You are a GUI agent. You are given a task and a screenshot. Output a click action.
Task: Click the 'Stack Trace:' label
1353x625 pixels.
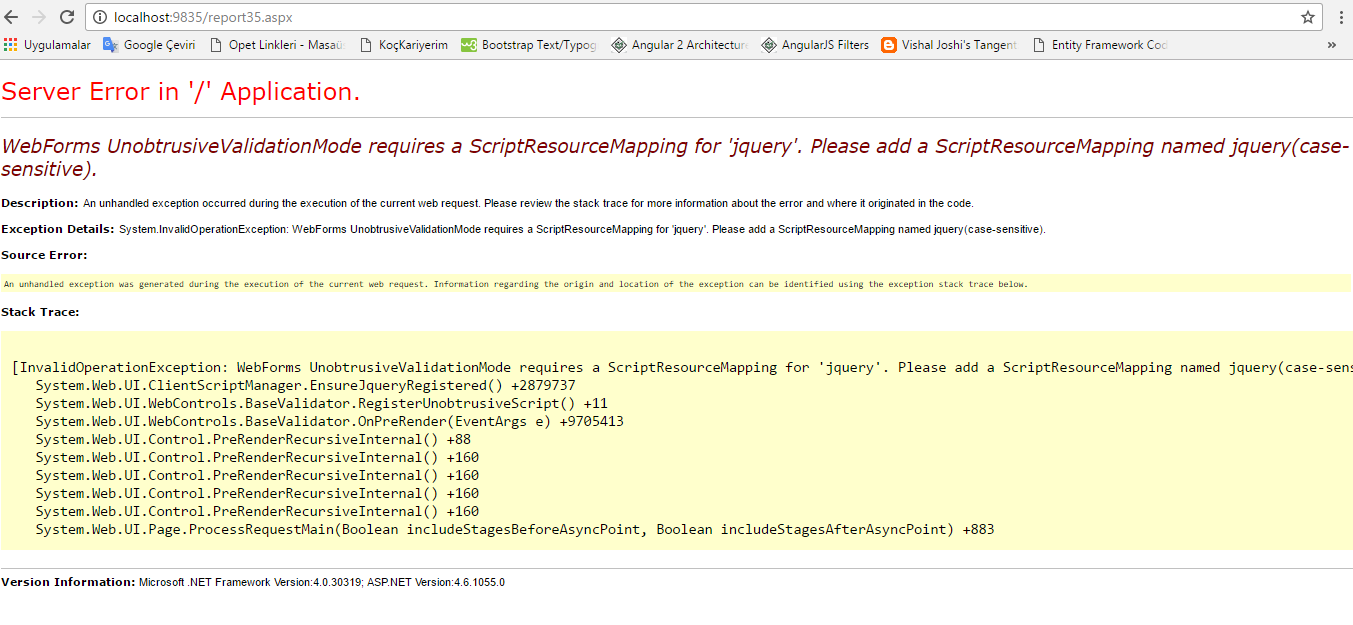[40, 312]
